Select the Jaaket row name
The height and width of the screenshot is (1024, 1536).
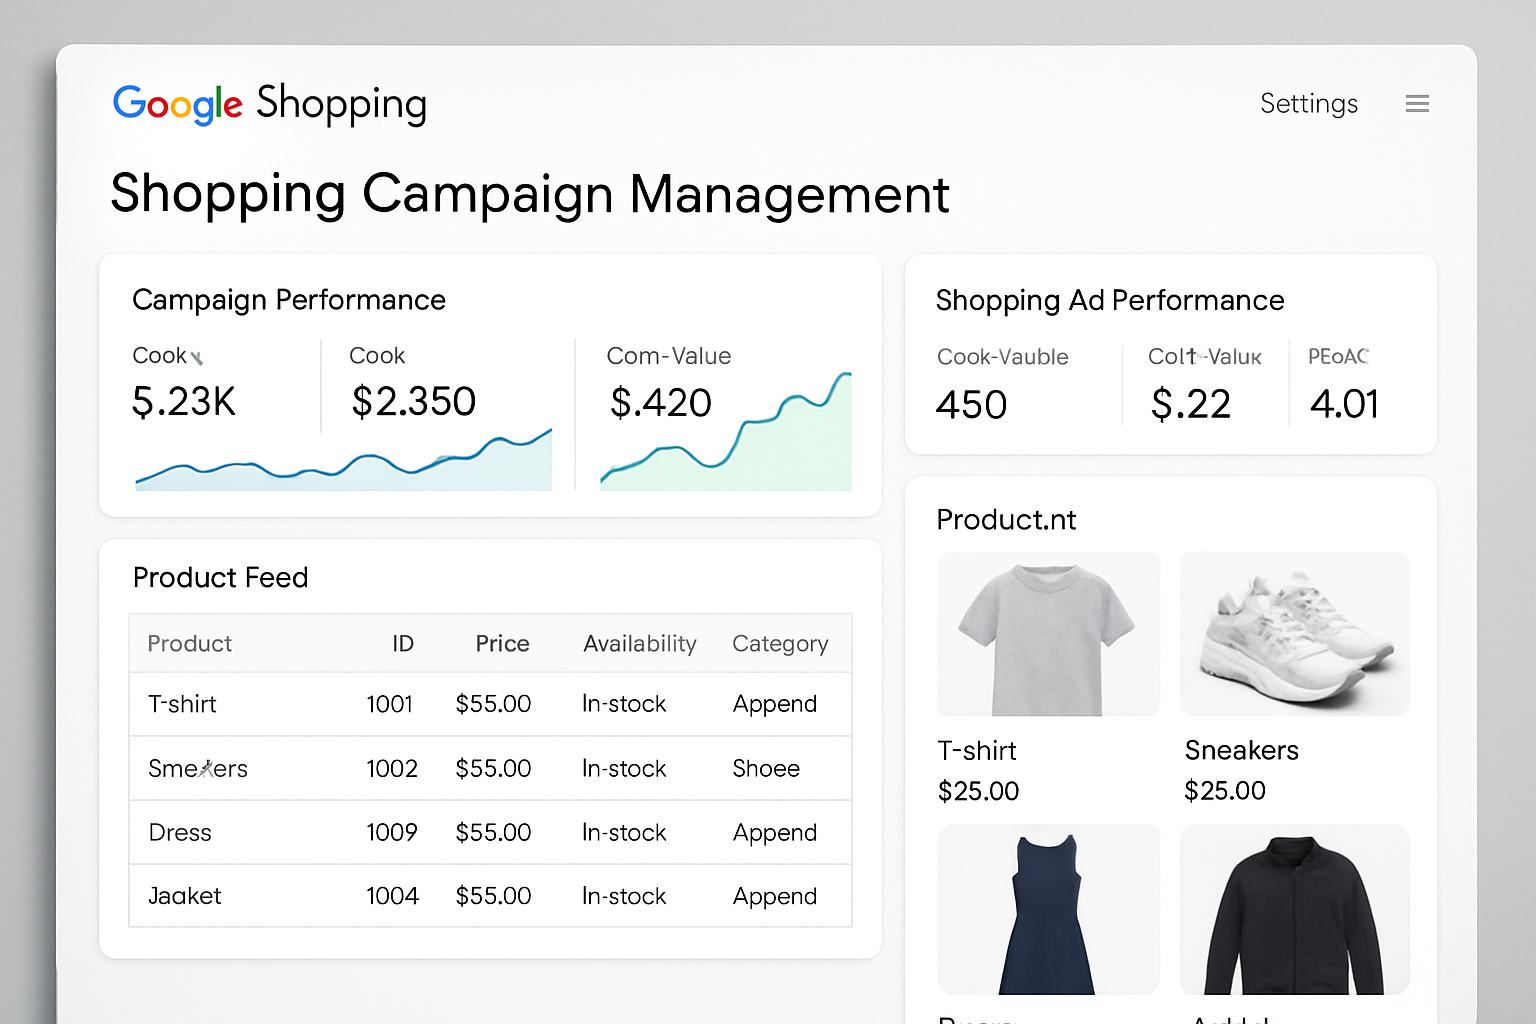point(185,897)
